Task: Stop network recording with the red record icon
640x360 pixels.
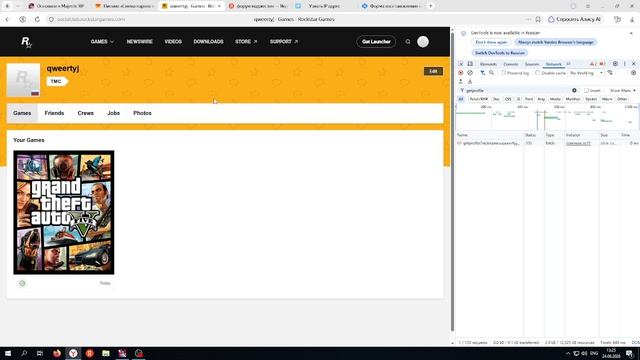Action: click(x=461, y=73)
